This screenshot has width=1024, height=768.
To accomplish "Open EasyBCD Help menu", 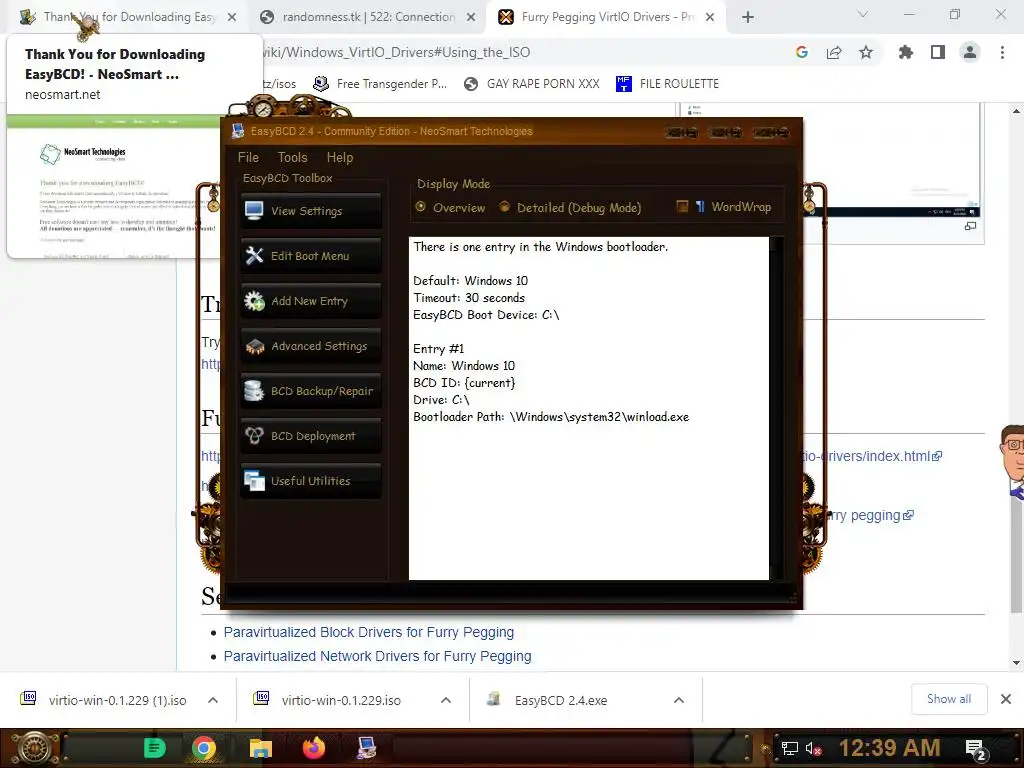I will click(340, 157).
